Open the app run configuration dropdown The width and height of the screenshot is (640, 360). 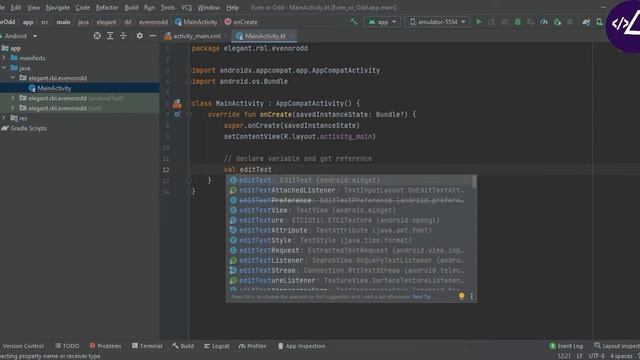(382, 22)
